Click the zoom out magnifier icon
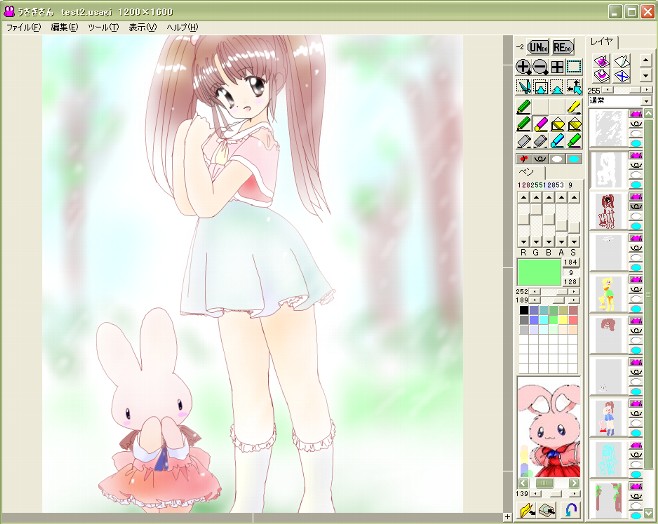The image size is (658, 524). coord(540,67)
